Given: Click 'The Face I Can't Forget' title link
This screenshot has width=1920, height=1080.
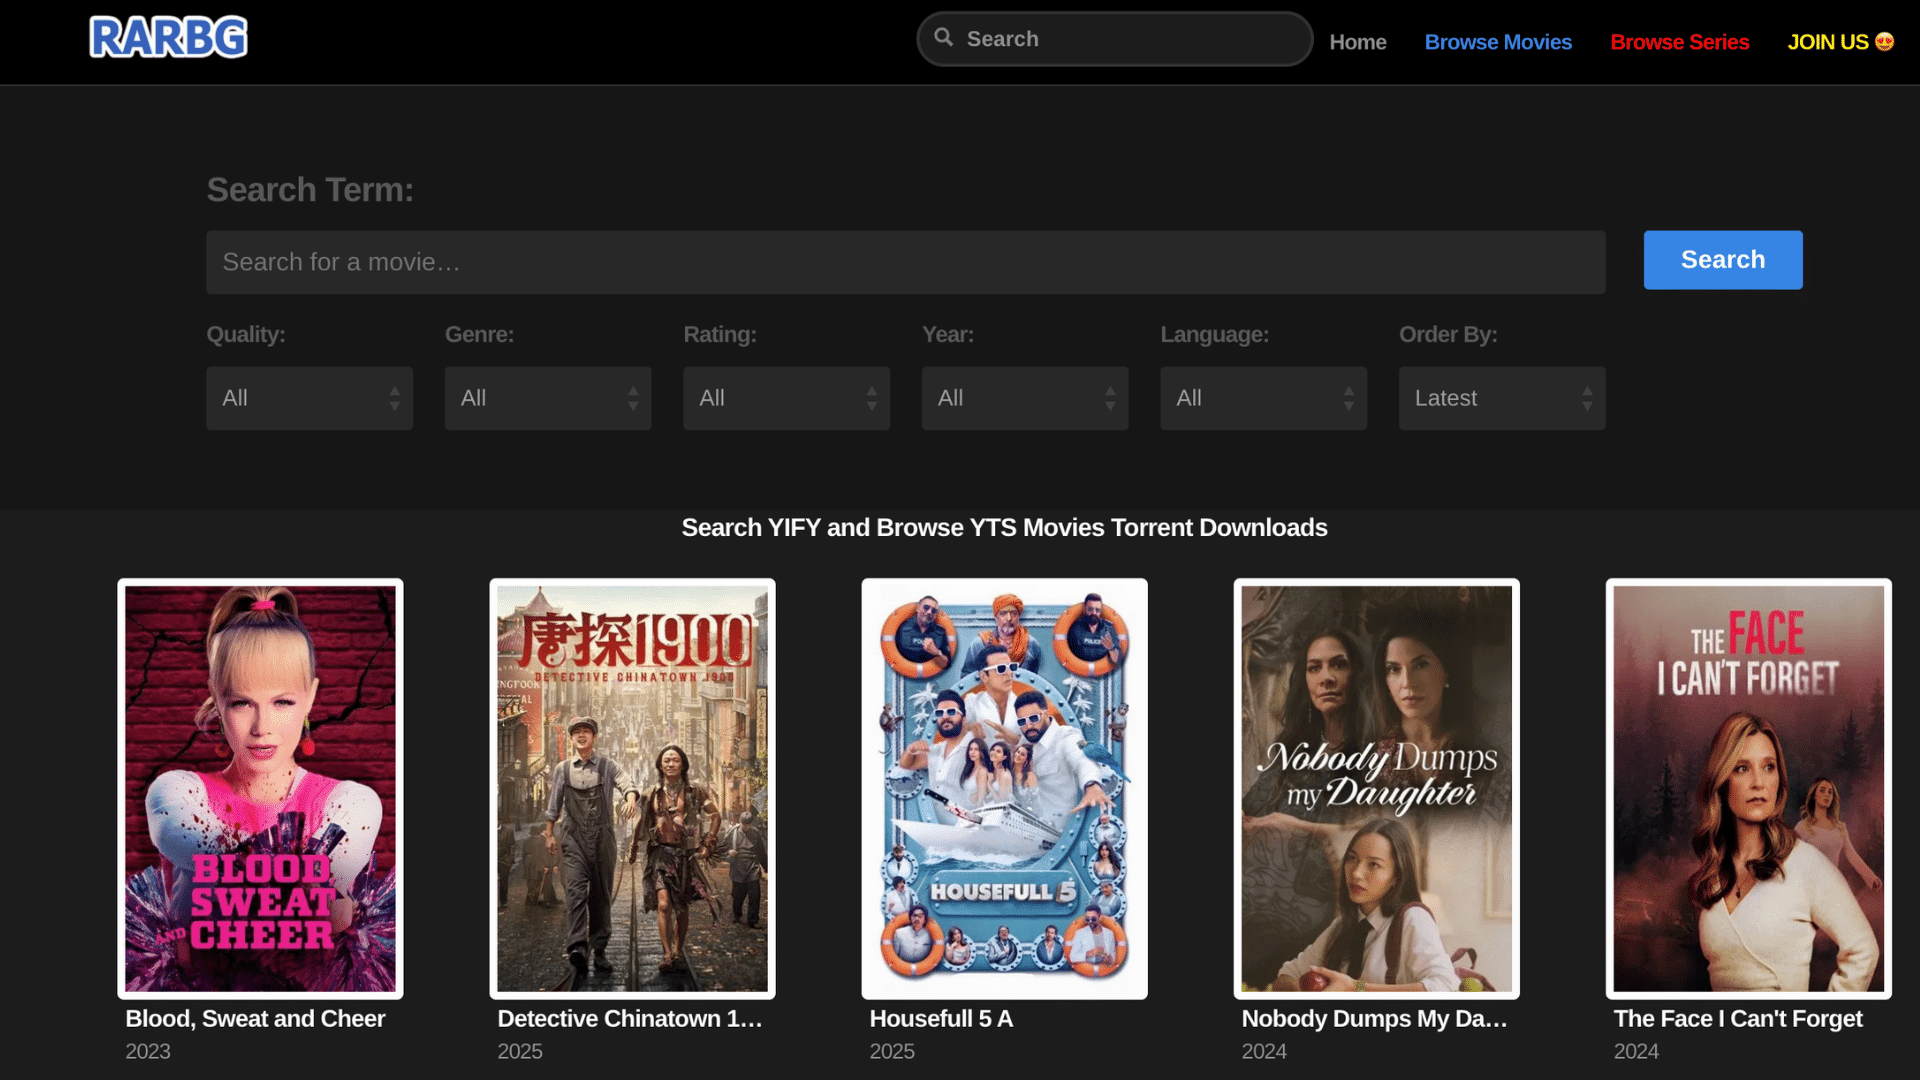Looking at the screenshot, I should coord(1738,1019).
